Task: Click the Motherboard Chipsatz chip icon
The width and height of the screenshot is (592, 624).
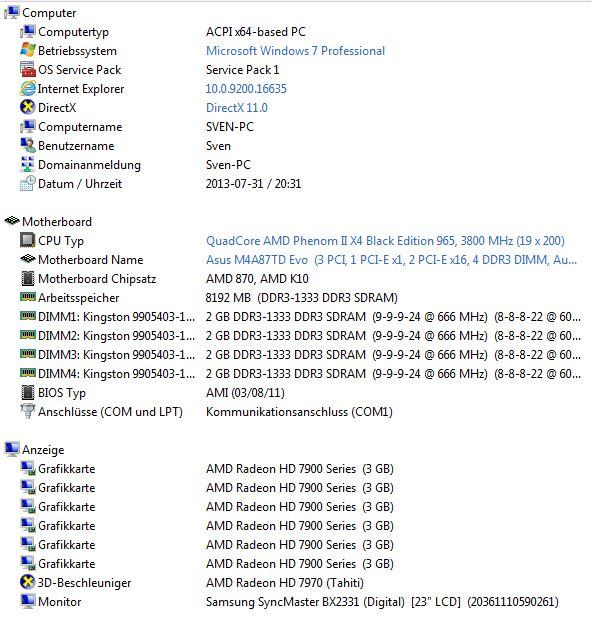Action: (x=27, y=278)
